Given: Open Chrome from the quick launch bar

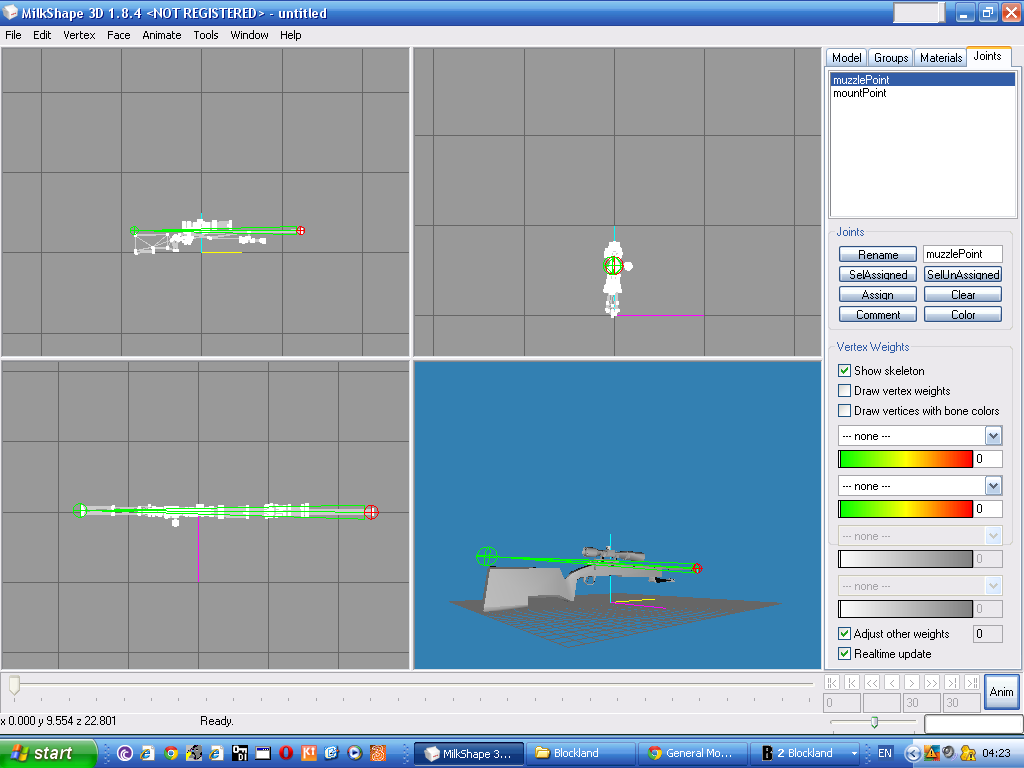Looking at the screenshot, I should coord(171,753).
